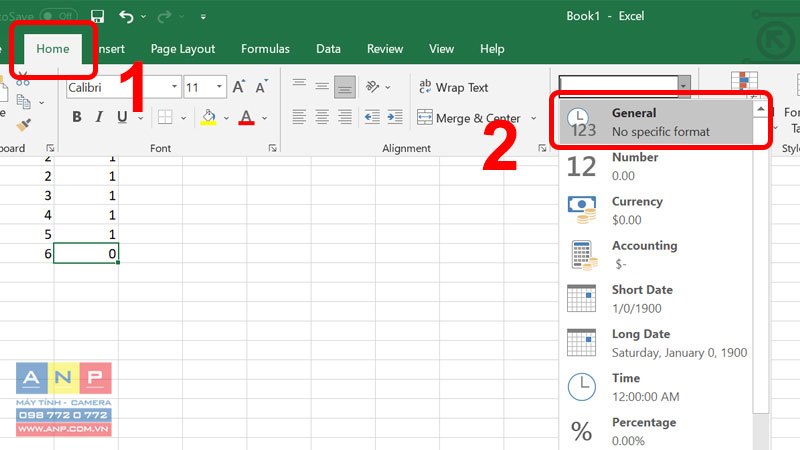Open the Data tab
This screenshot has width=800, height=450.
pos(328,49)
